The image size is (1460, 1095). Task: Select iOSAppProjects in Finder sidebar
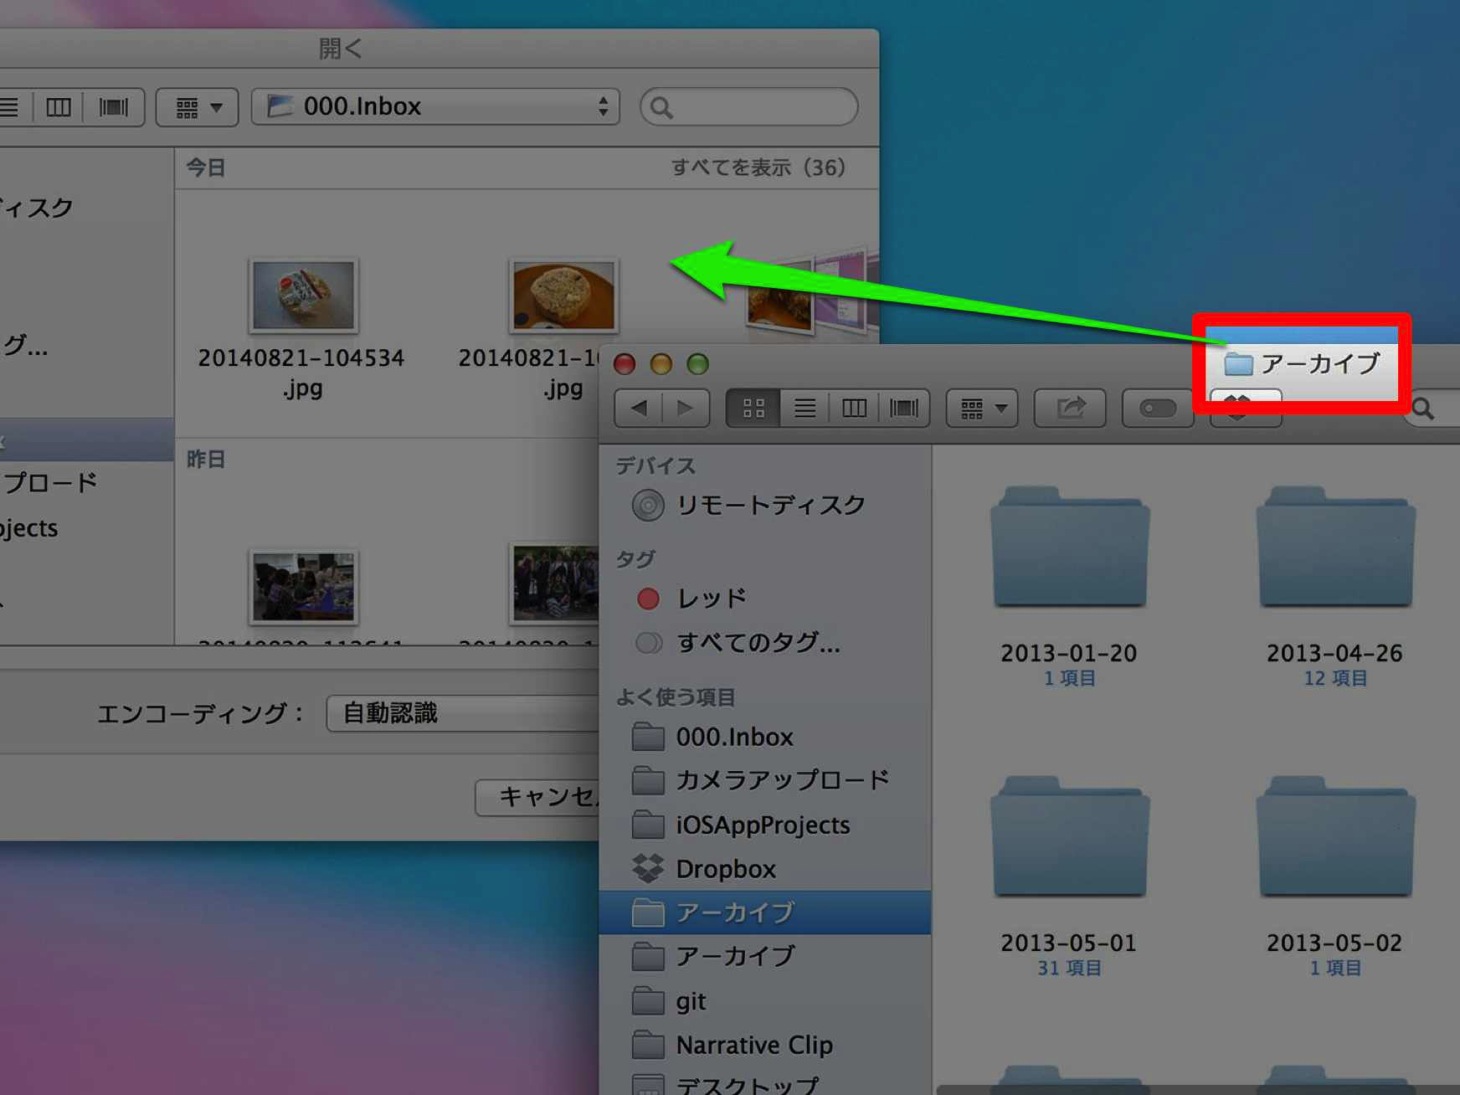click(765, 825)
